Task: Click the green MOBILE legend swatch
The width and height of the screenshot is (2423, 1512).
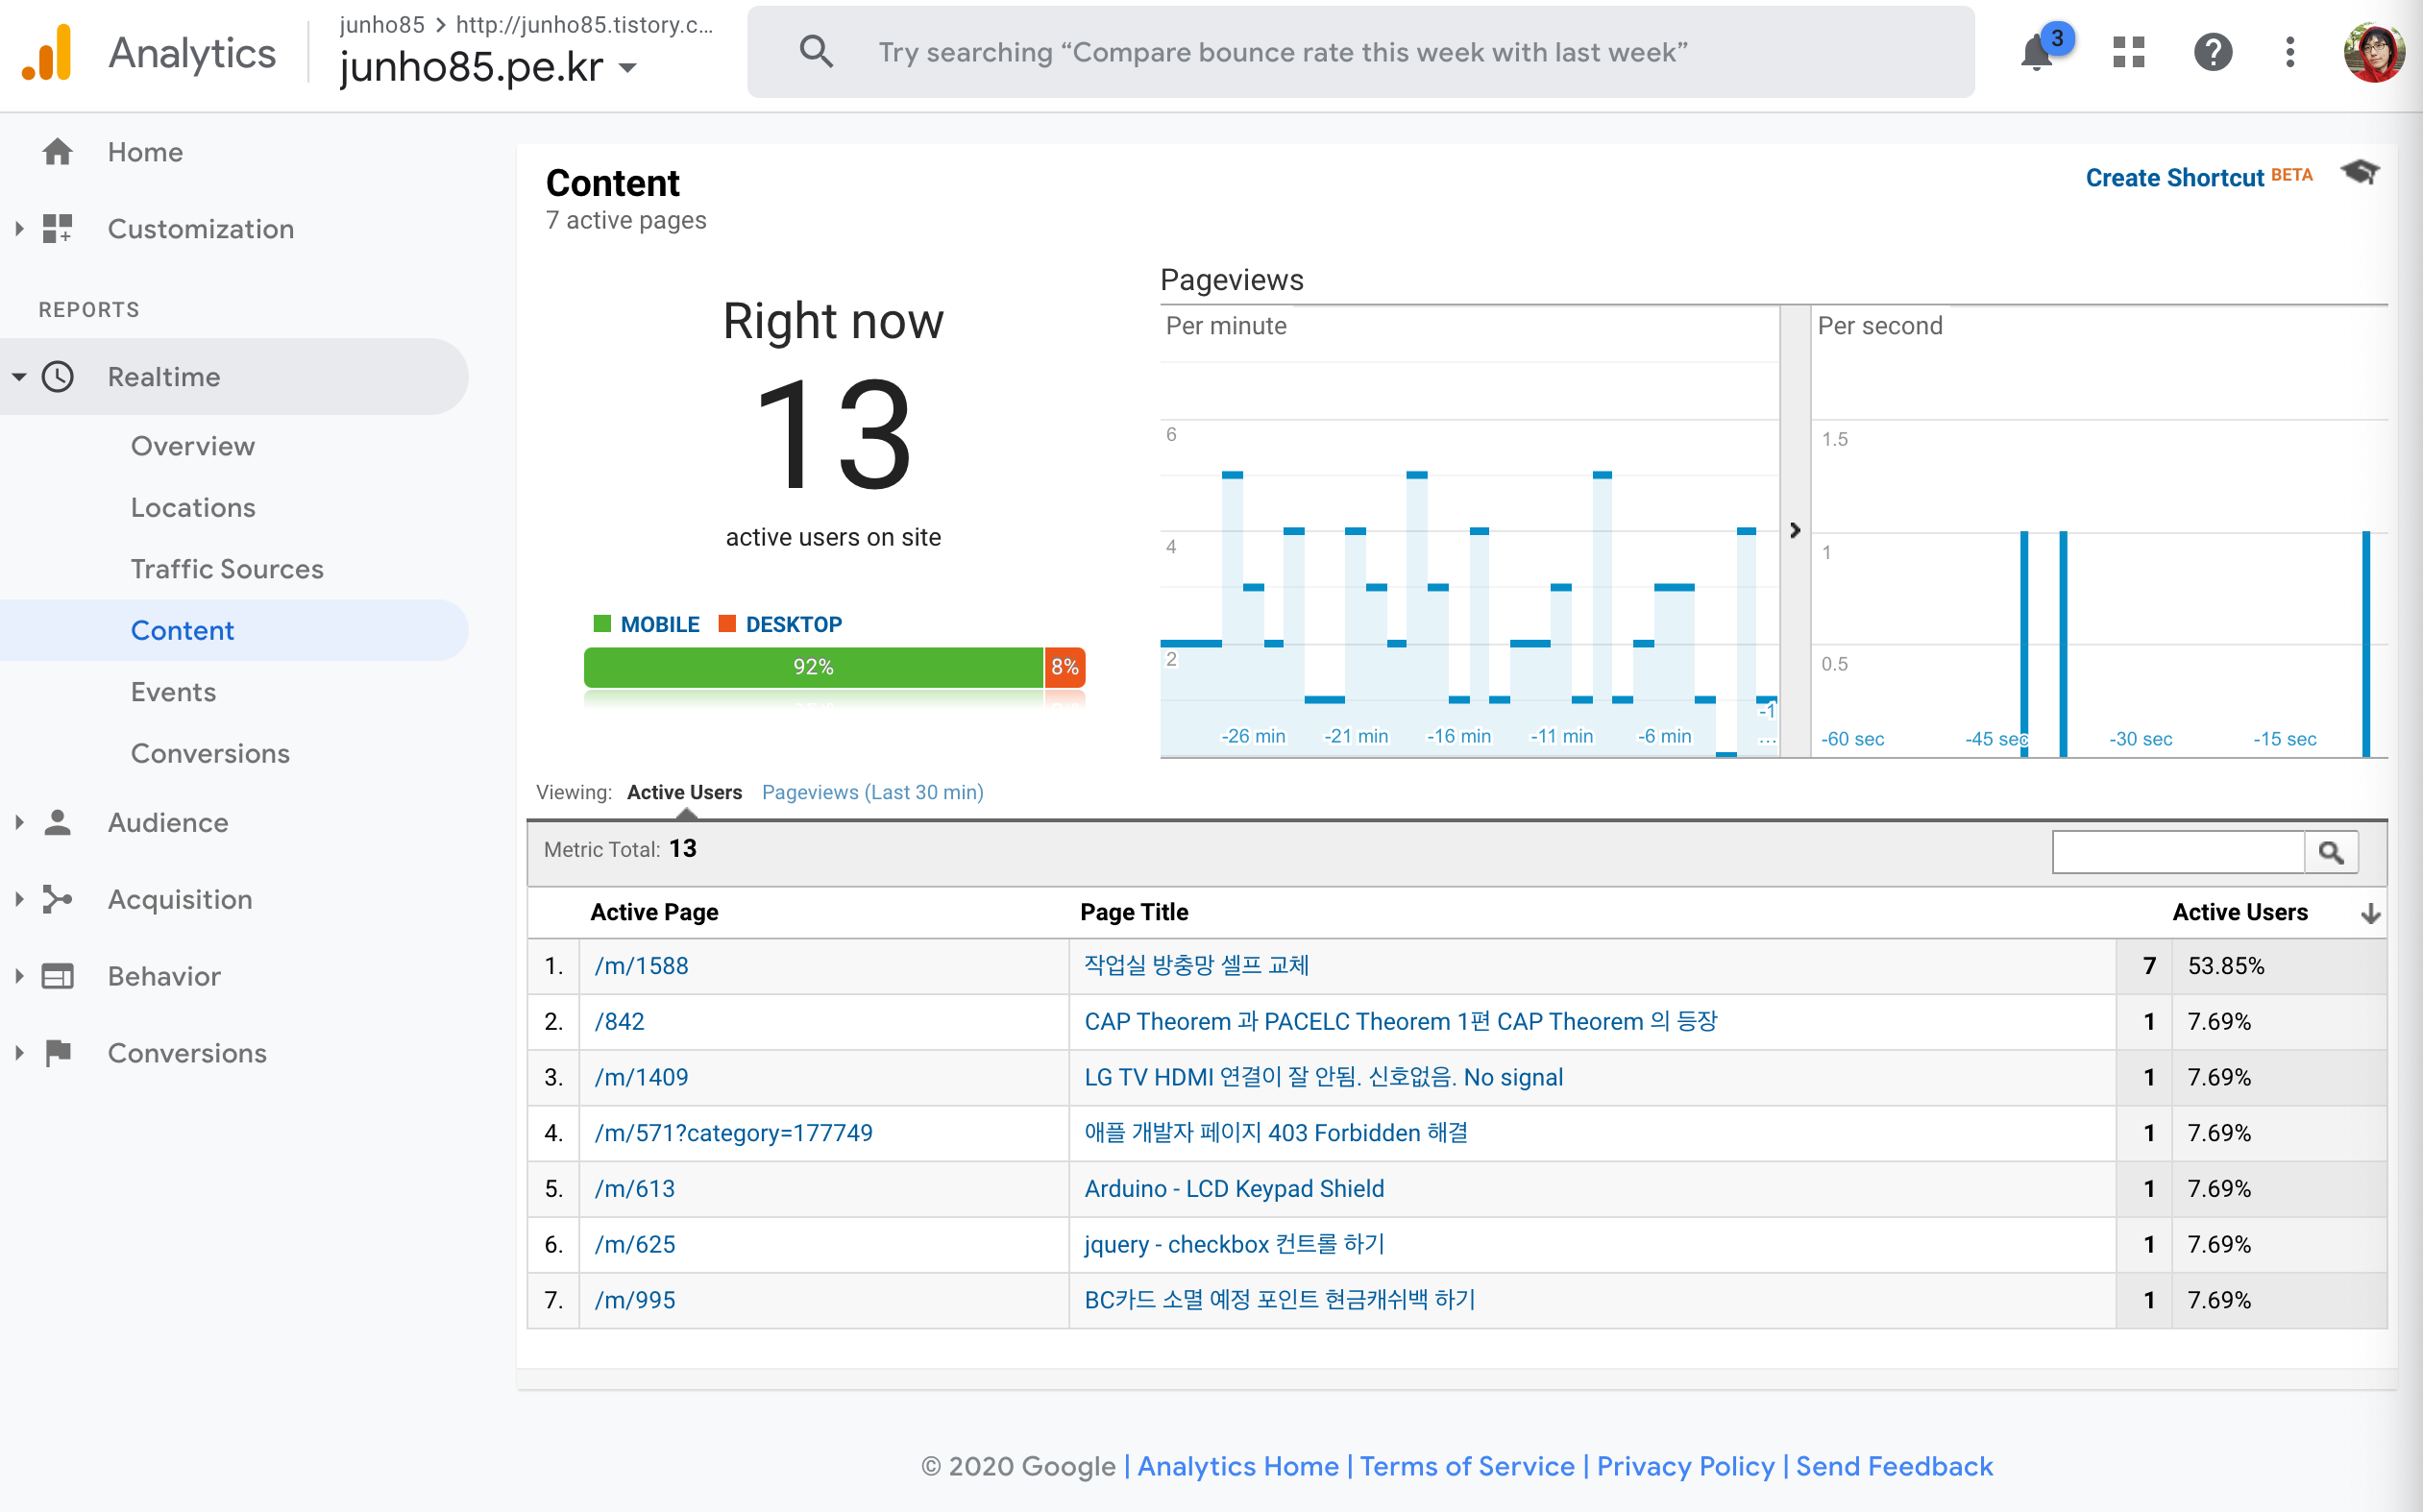Action: point(602,624)
